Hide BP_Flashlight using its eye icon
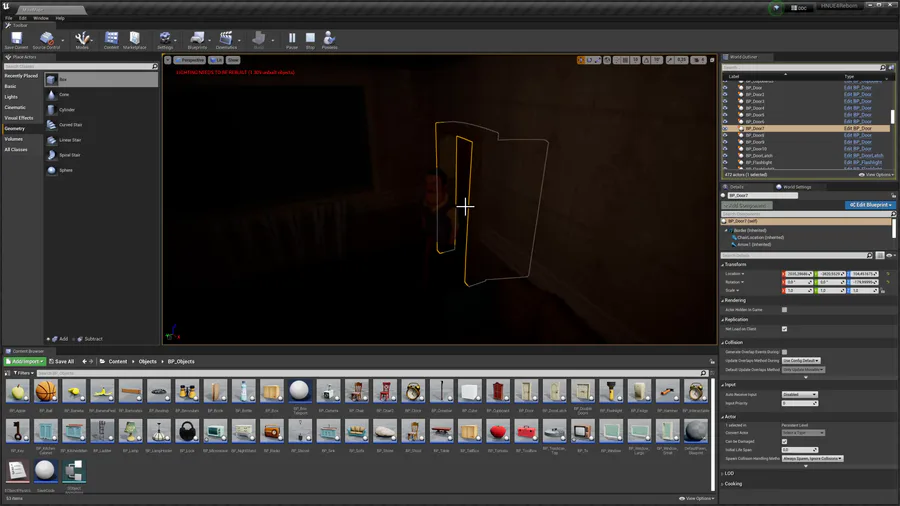Image resolution: width=900 pixels, height=506 pixels. point(725,162)
